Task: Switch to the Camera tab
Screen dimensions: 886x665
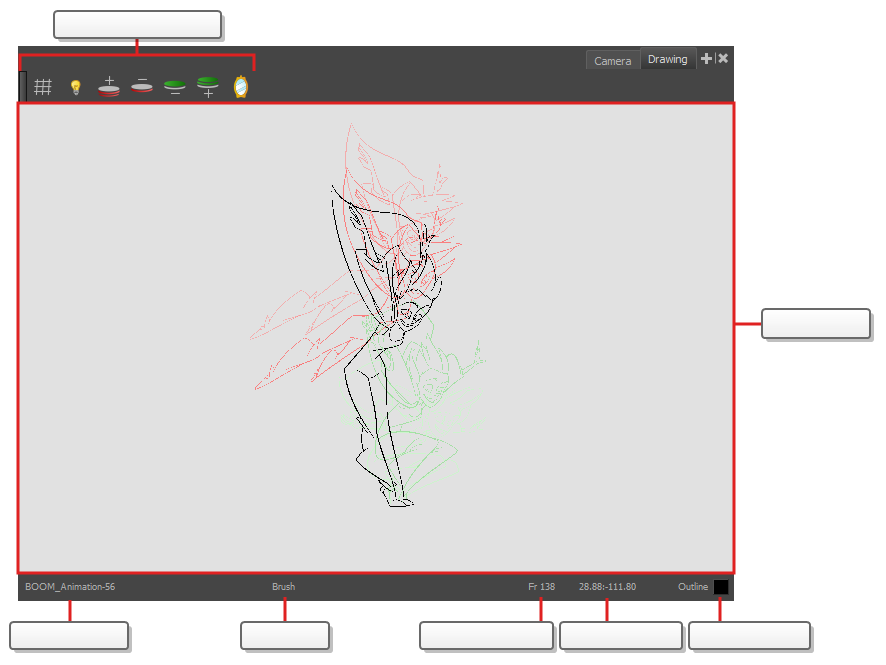Action: coord(612,61)
